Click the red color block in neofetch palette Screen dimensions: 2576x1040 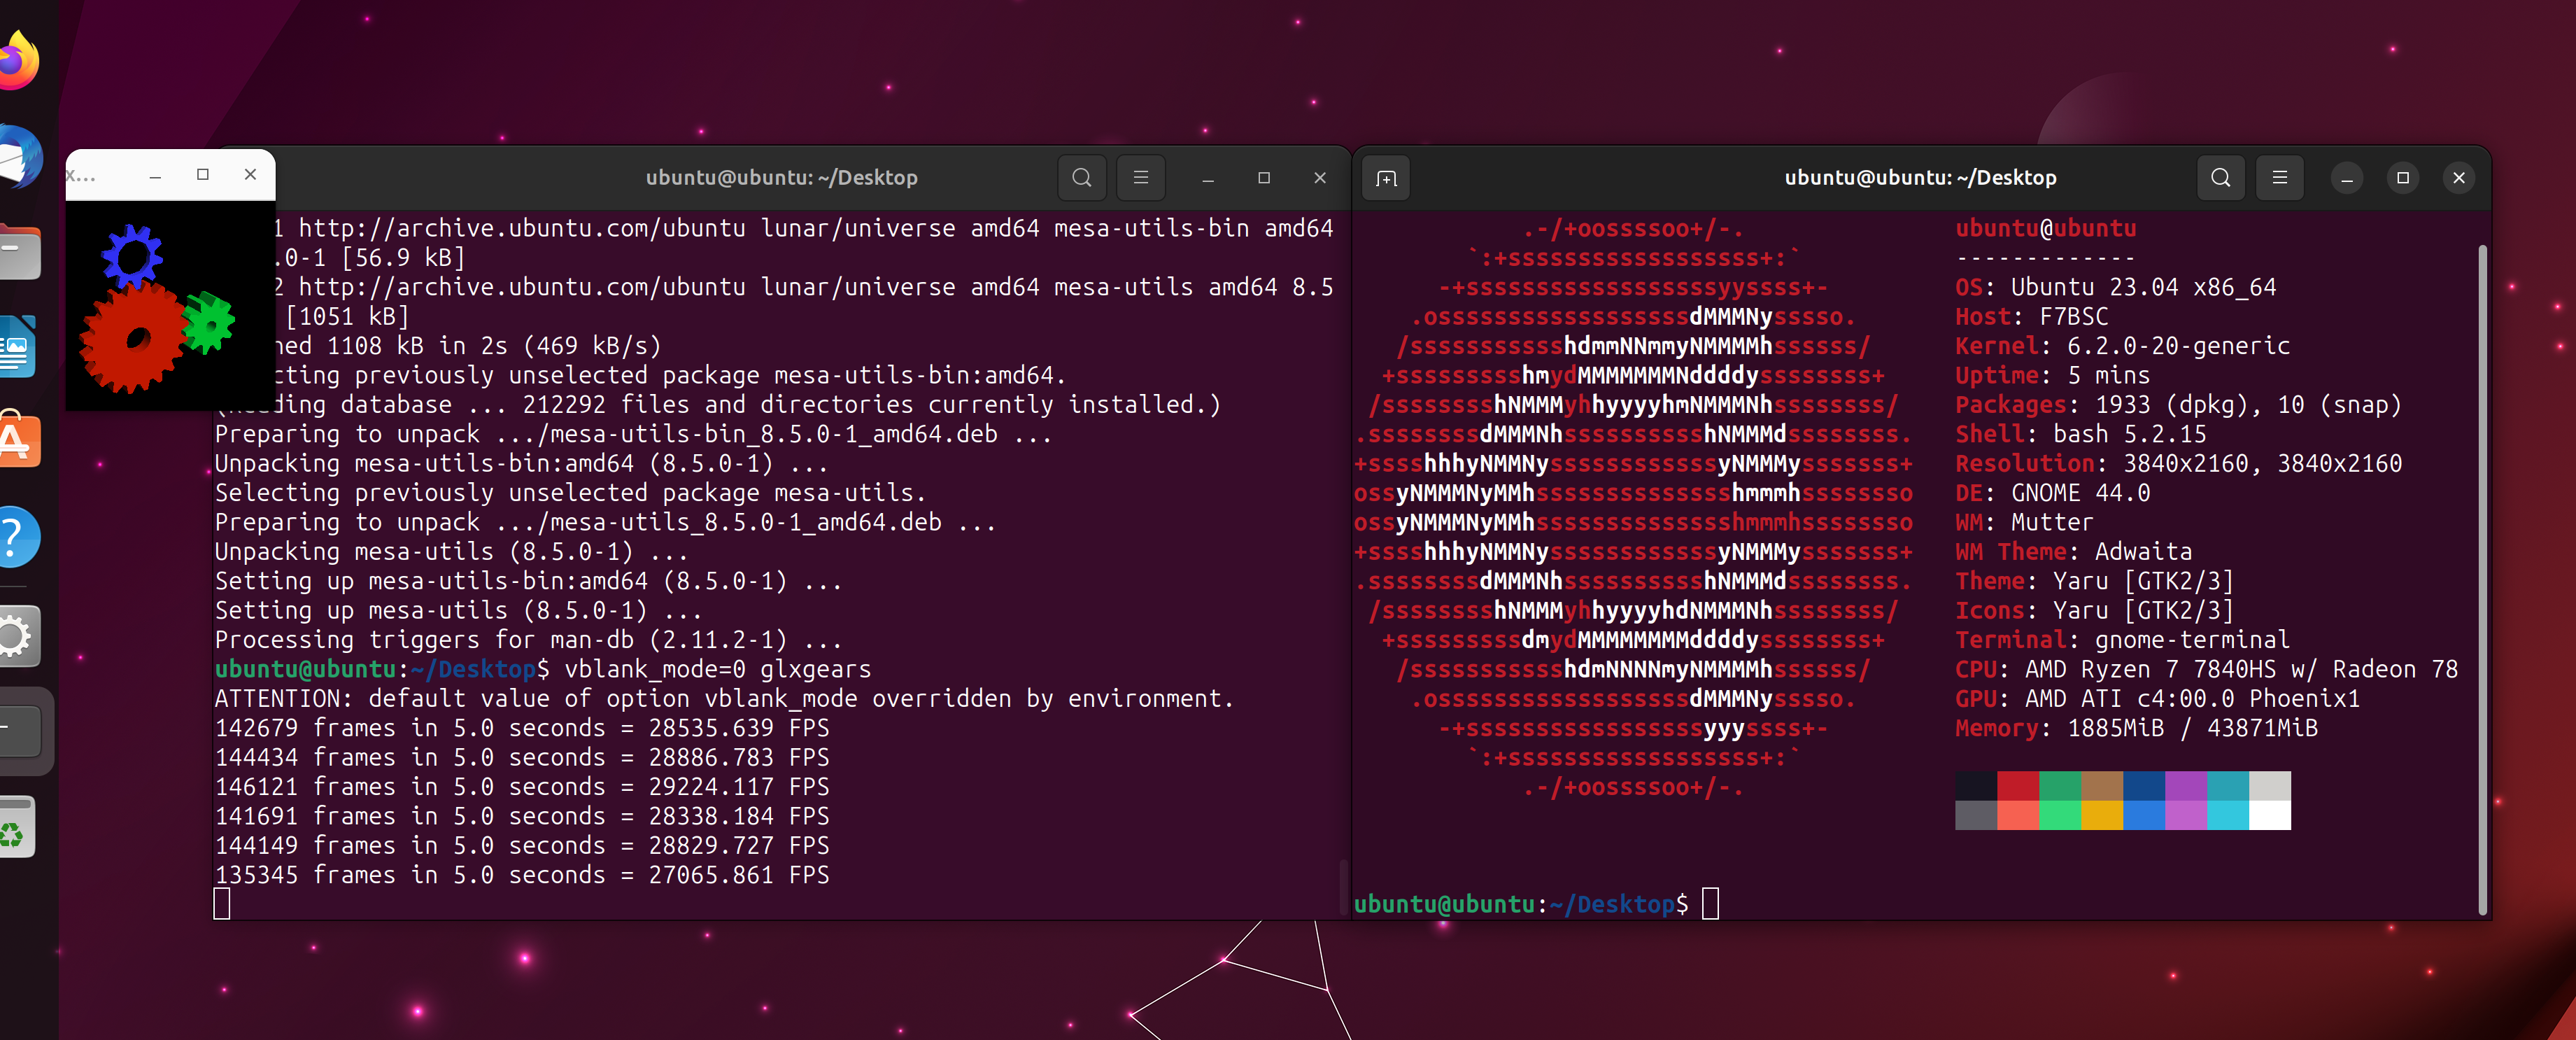(x=2018, y=785)
